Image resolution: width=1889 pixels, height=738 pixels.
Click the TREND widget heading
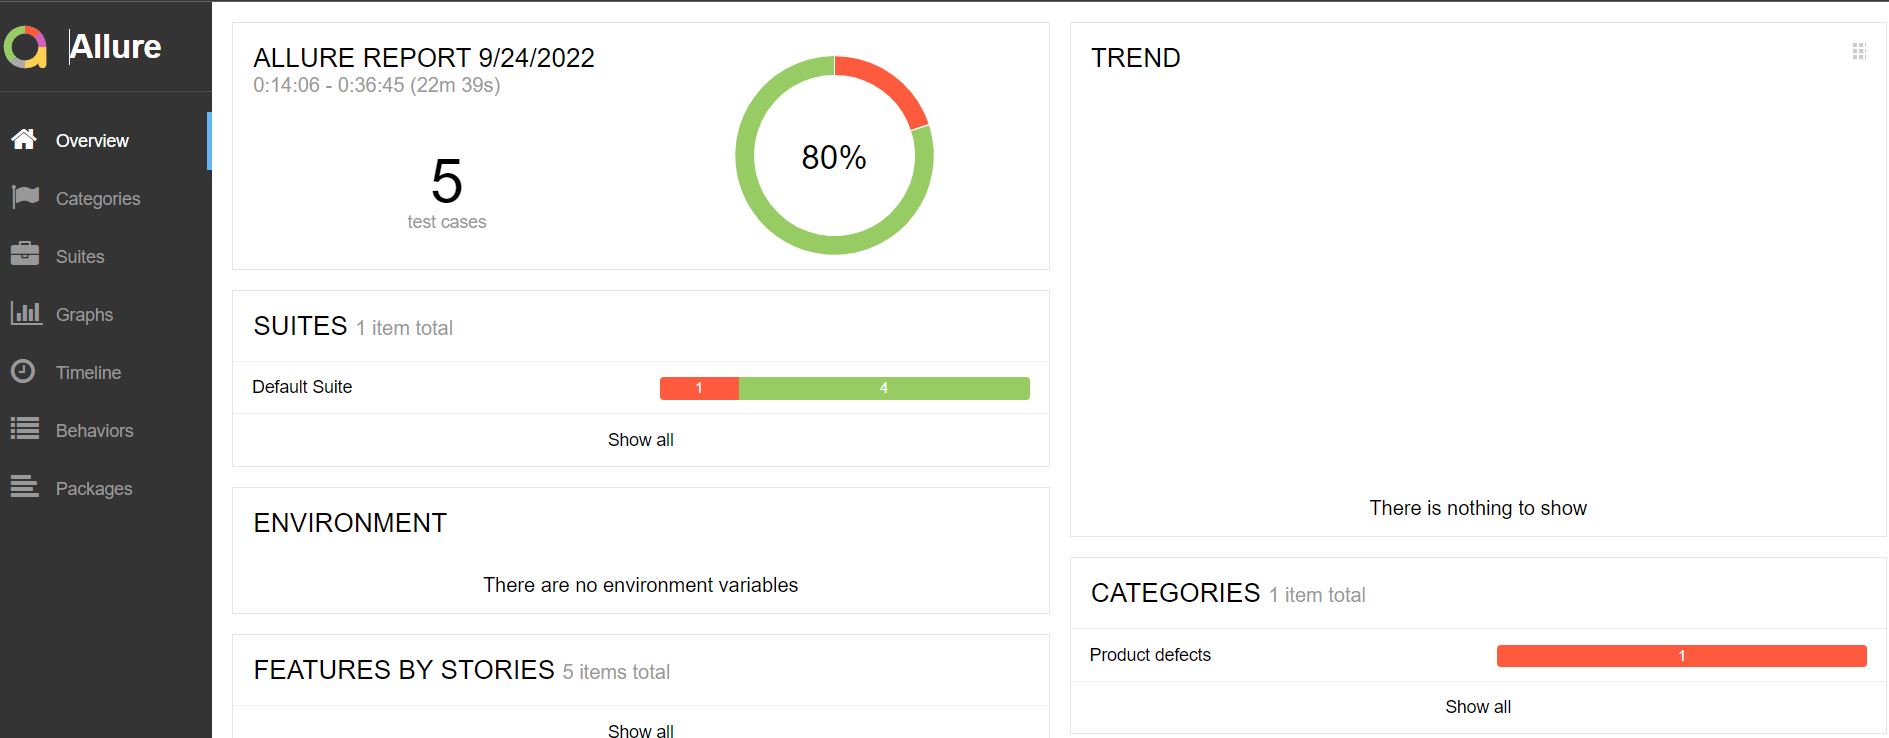coord(1136,58)
